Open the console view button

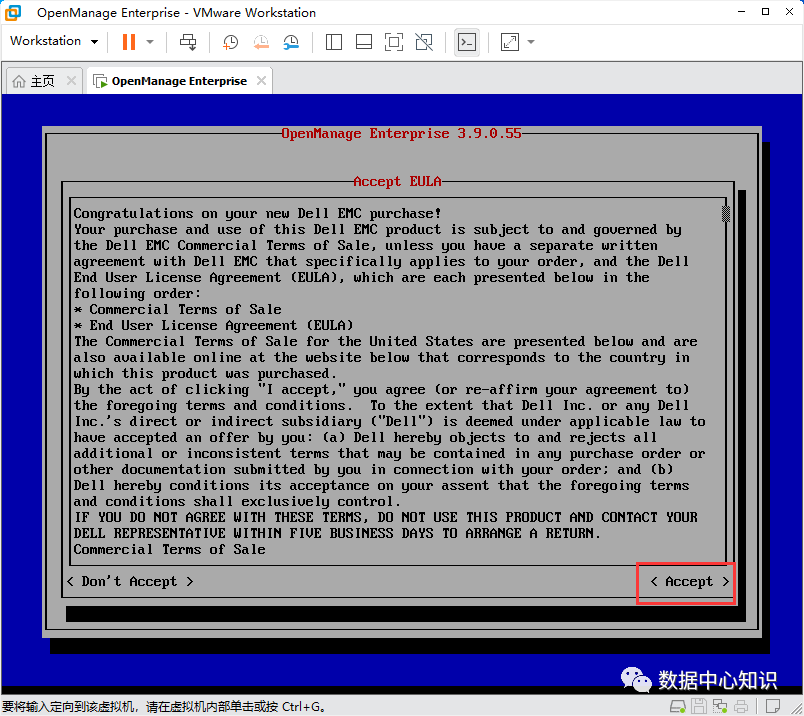click(467, 42)
